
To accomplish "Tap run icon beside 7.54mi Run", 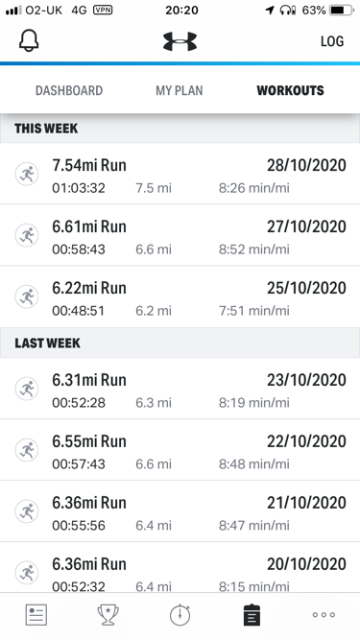I will pyautogui.click(x=27, y=174).
